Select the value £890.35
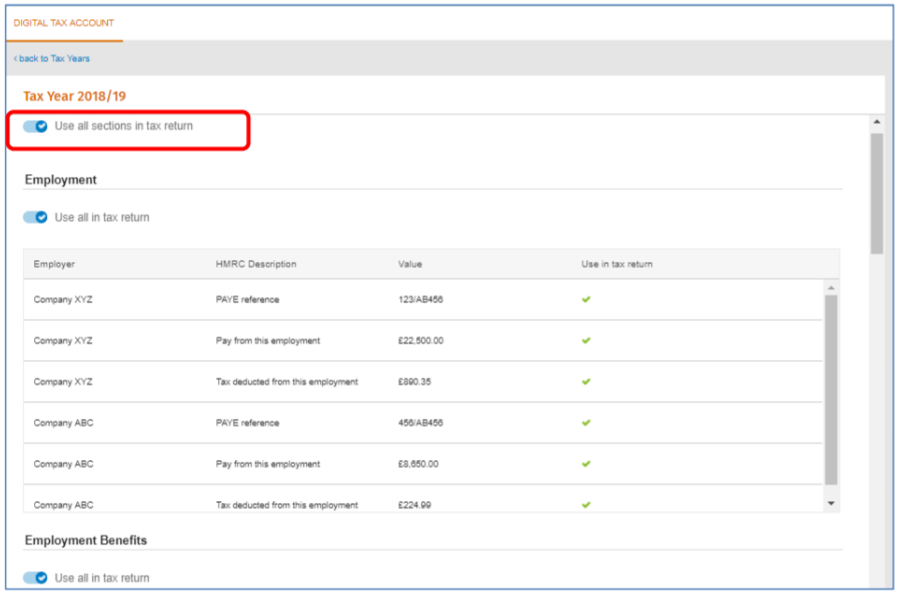The image size is (900, 597). click(x=414, y=382)
